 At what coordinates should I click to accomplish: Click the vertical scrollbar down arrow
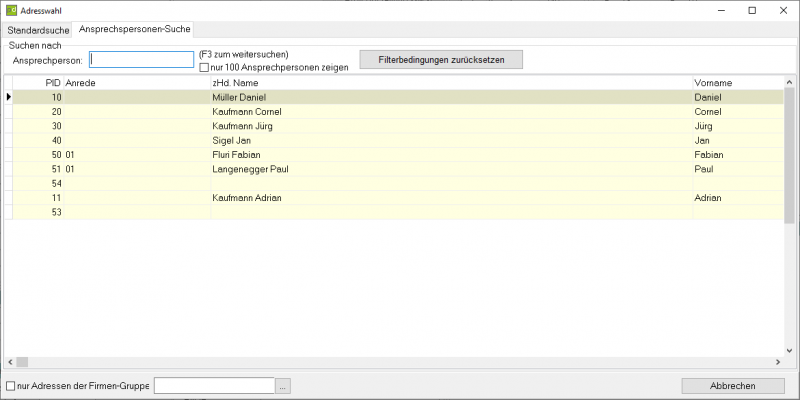[x=790, y=351]
